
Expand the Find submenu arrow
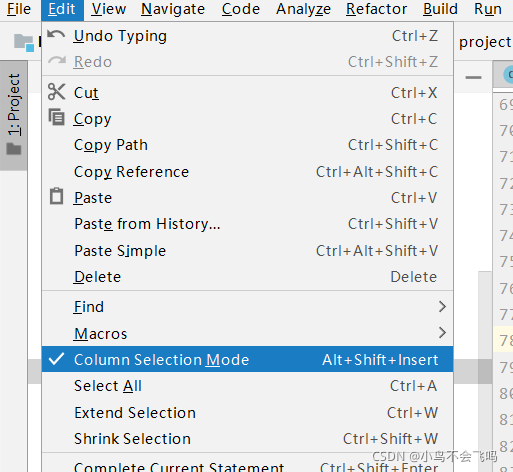(442, 307)
